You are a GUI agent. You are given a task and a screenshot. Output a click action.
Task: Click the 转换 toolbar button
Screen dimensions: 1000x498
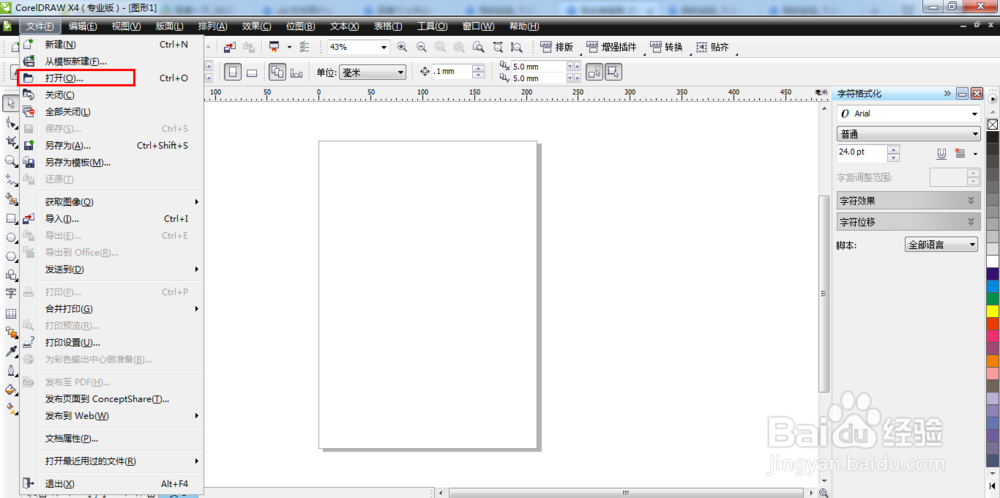pos(666,47)
